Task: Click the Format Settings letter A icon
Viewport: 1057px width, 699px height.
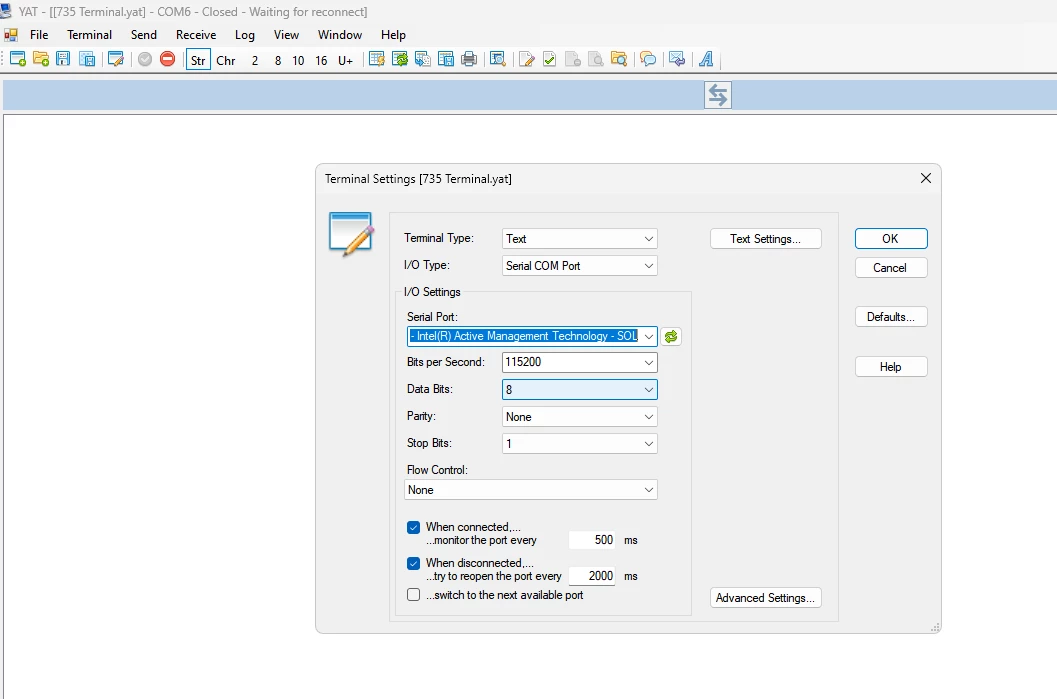Action: coord(706,59)
